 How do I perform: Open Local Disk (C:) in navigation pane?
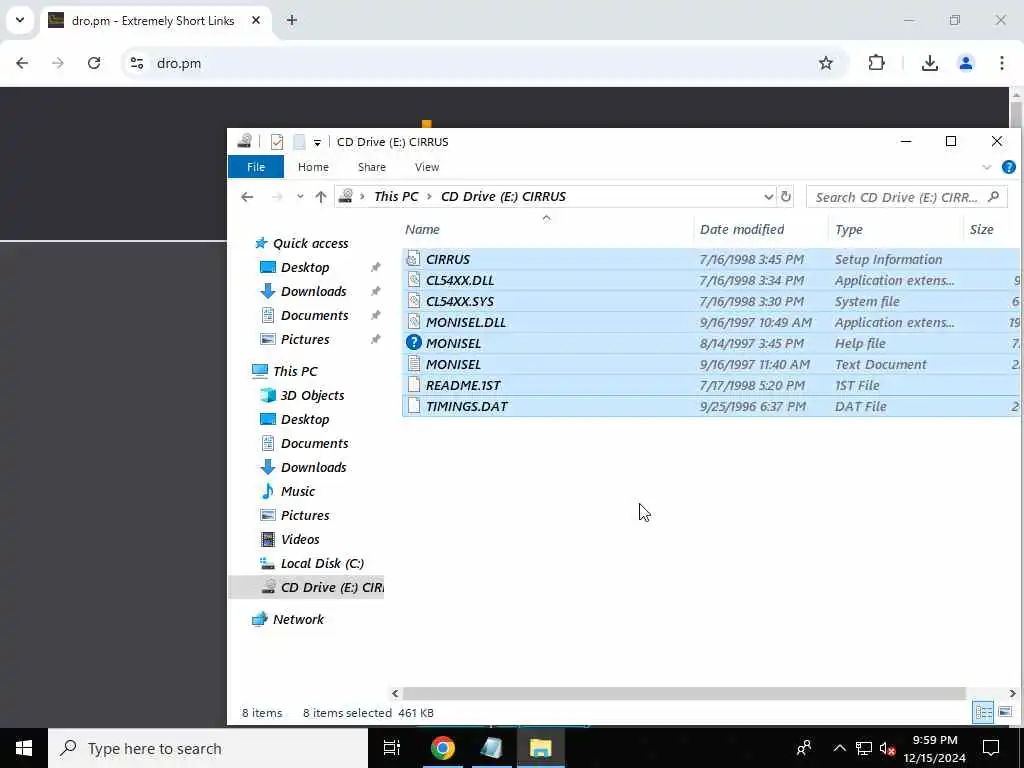click(322, 563)
